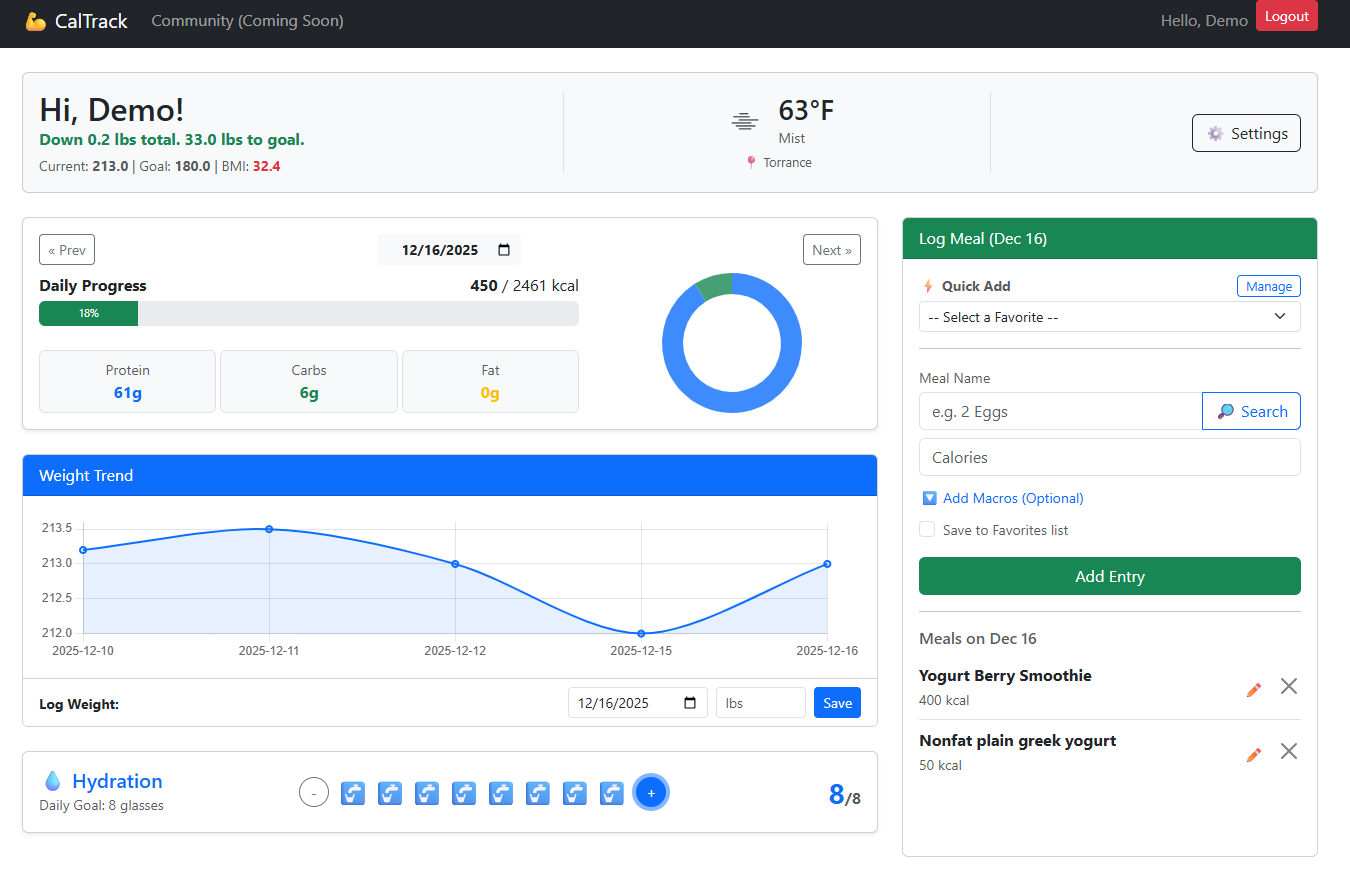This screenshot has width=1350, height=870.
Task: Click the CalTrack muscle logo icon
Action: click(36, 20)
